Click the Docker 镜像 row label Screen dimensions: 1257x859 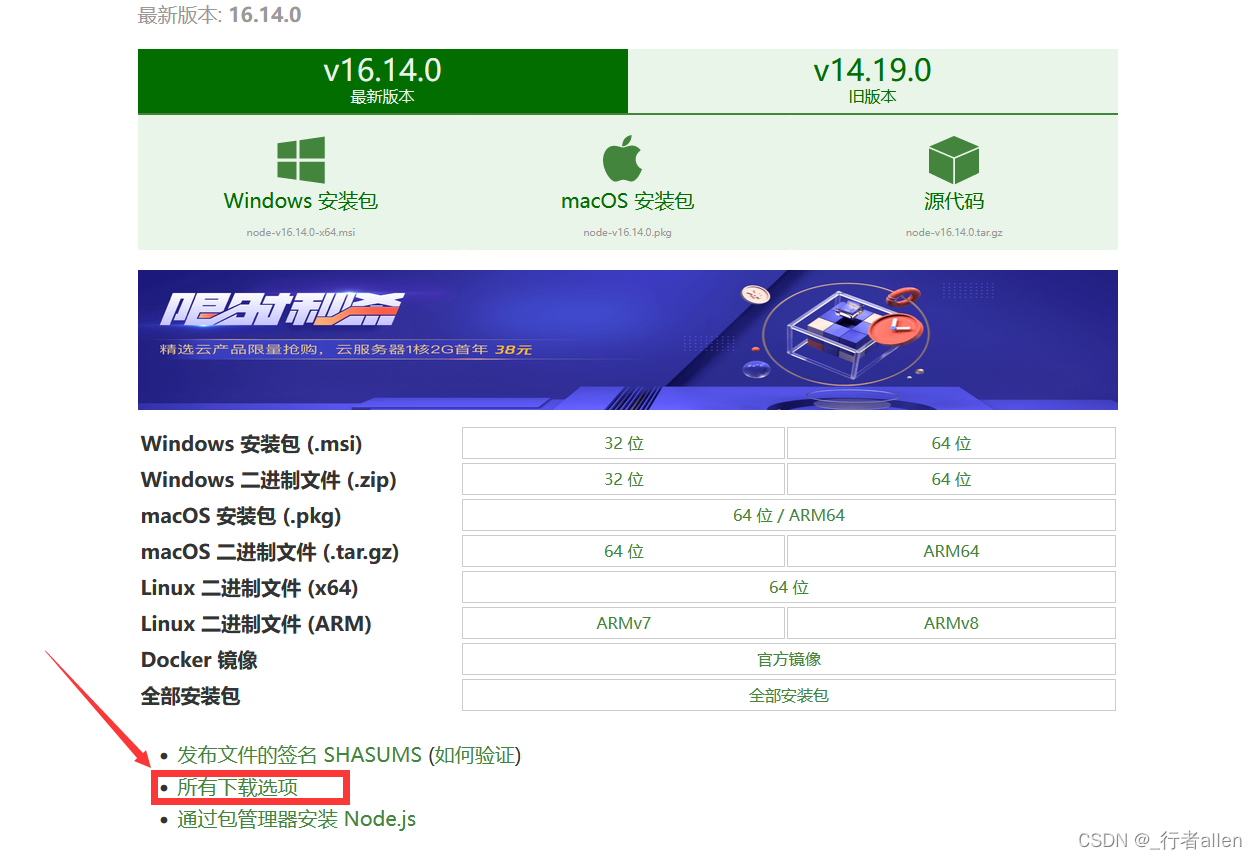(x=199, y=660)
